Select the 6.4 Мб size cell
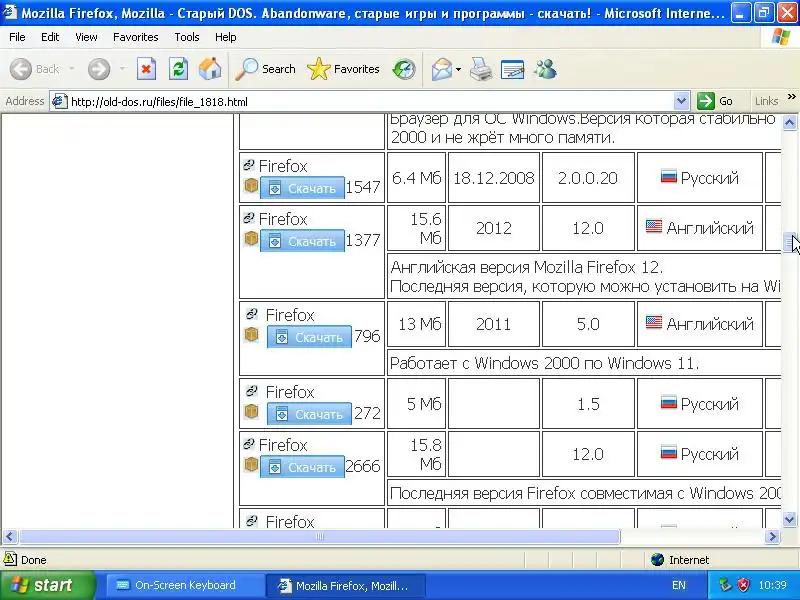The image size is (800, 600). [416, 178]
